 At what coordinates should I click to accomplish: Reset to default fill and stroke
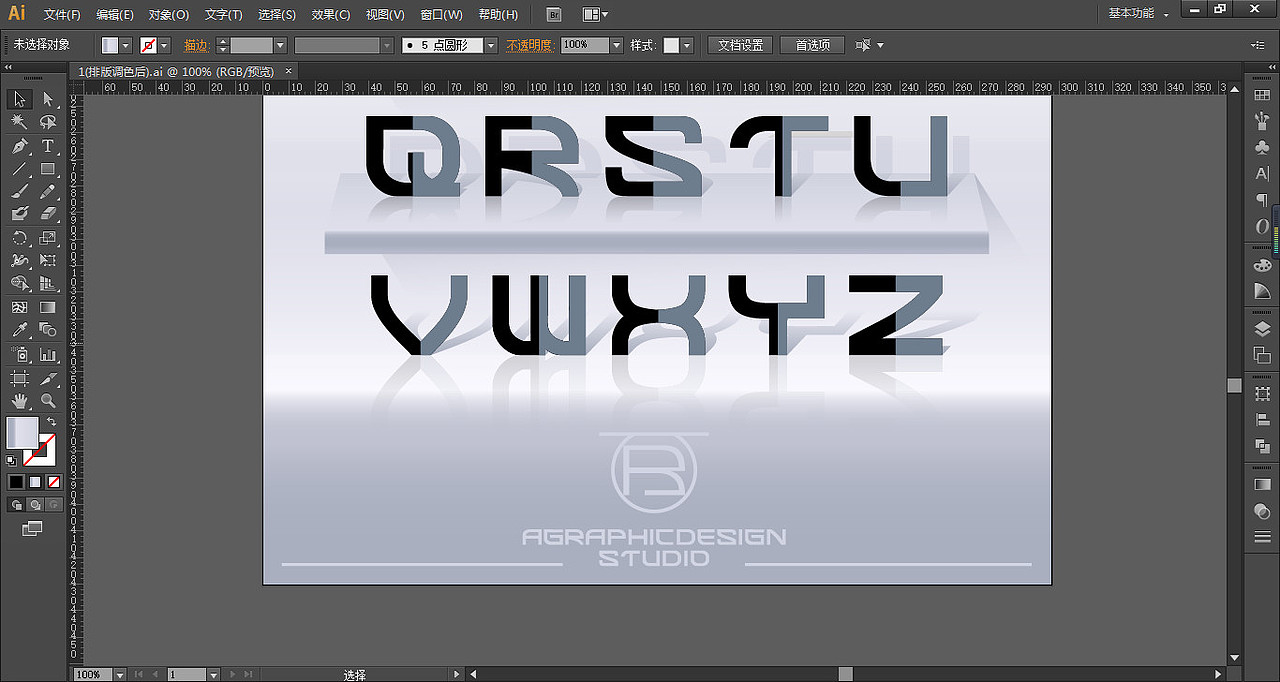pos(11,460)
